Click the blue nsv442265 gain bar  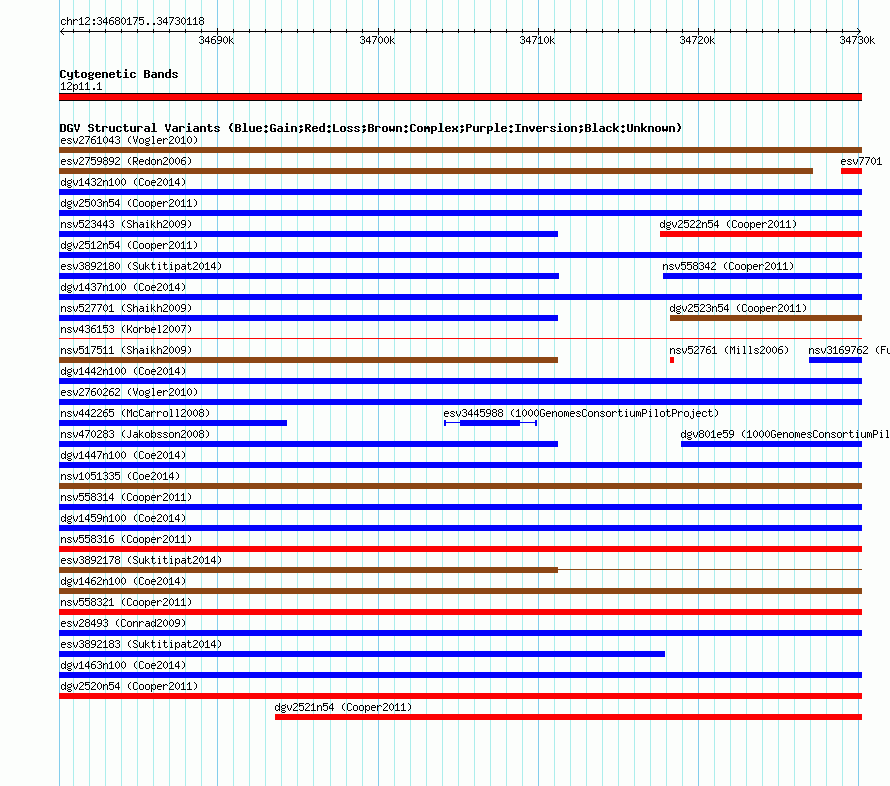click(x=173, y=423)
